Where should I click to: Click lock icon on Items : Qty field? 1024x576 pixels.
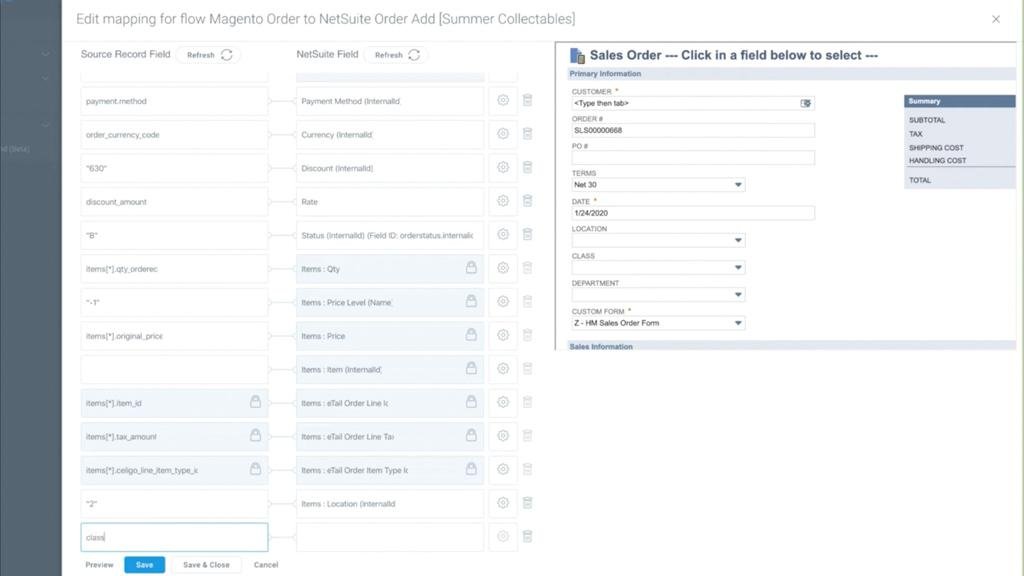tap(471, 268)
